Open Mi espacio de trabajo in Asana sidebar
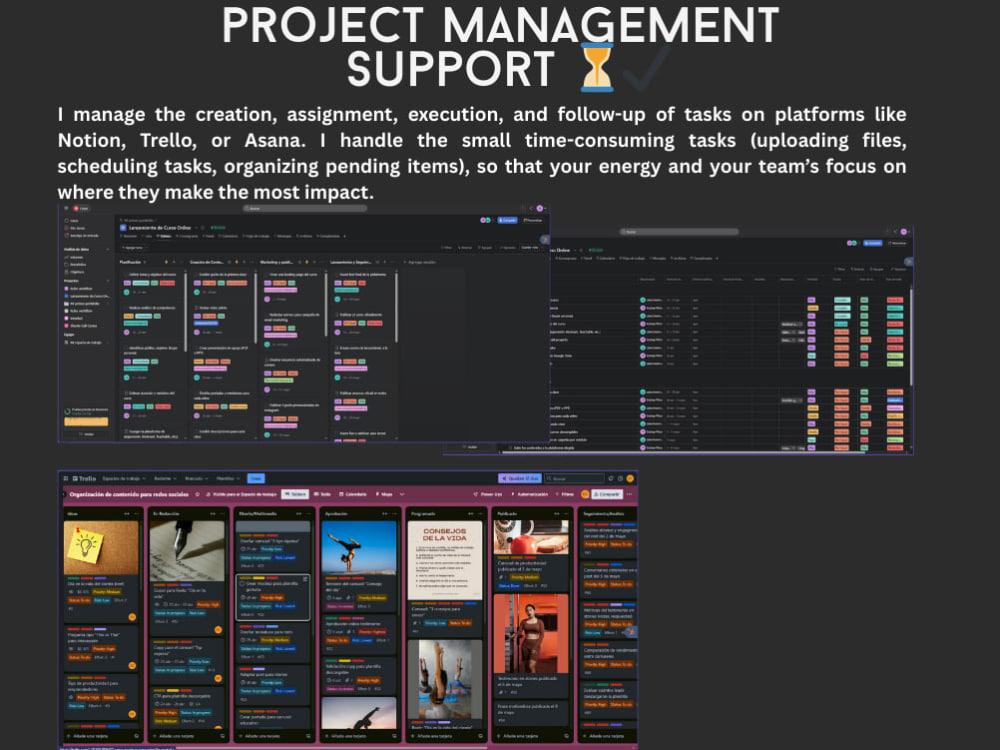Viewport: 1000px width, 750px height. pyautogui.click(x=82, y=342)
